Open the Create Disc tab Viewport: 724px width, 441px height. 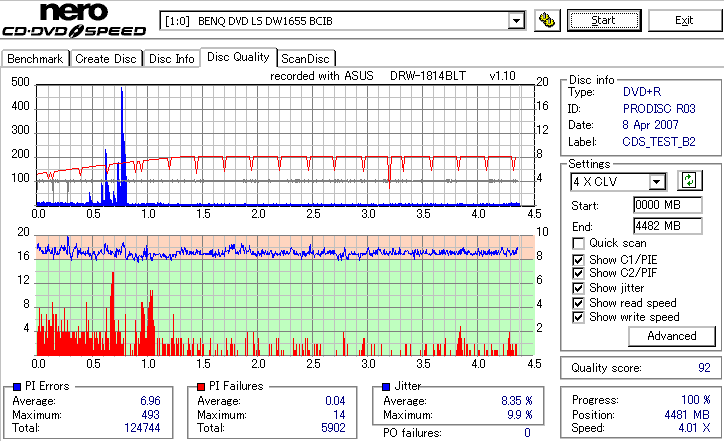106,59
